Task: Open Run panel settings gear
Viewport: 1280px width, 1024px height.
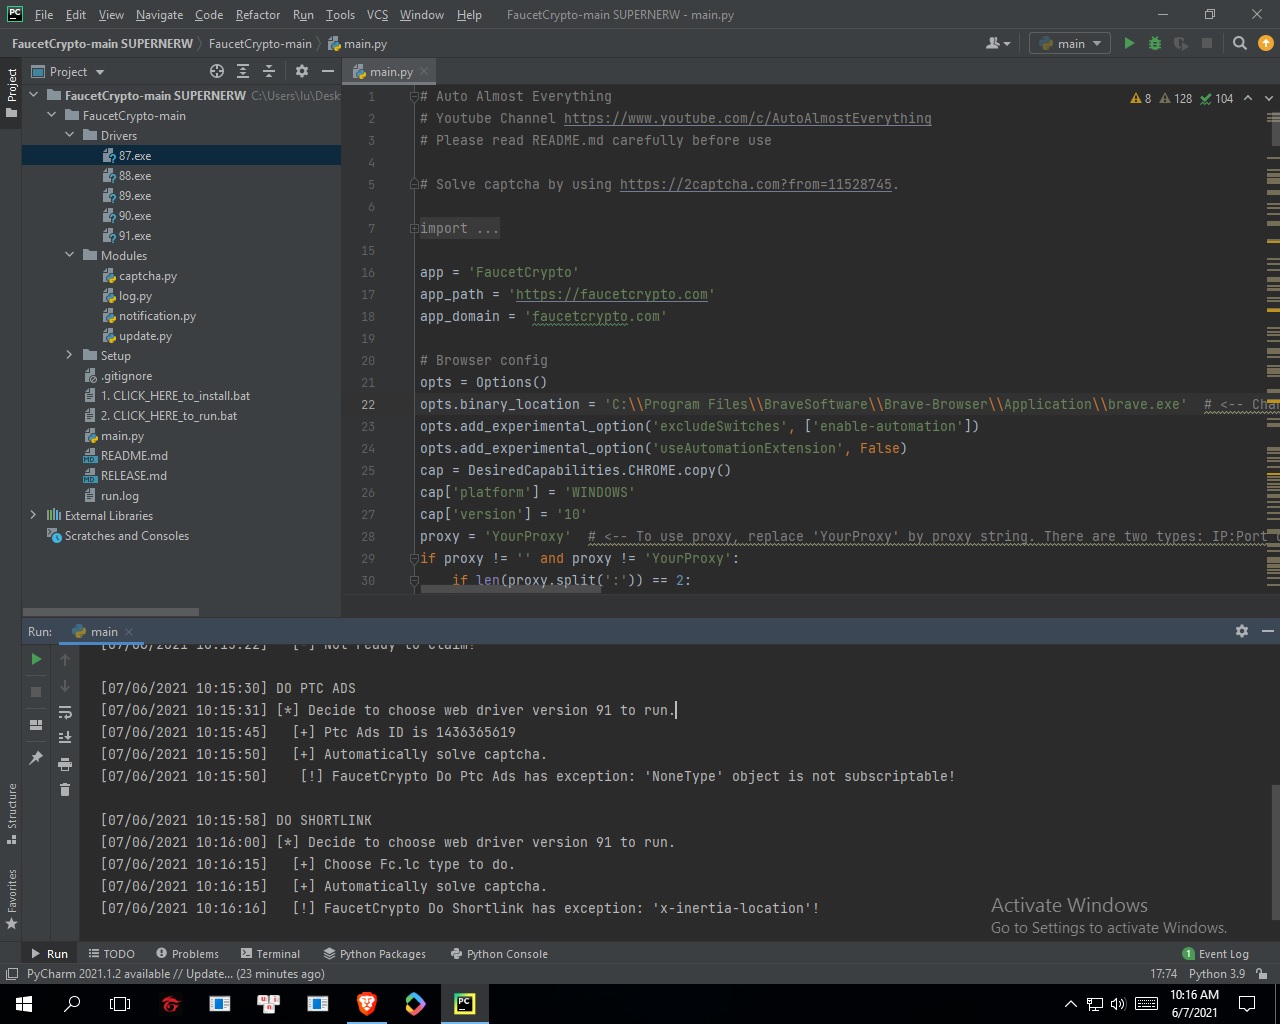Action: pyautogui.click(x=1242, y=631)
